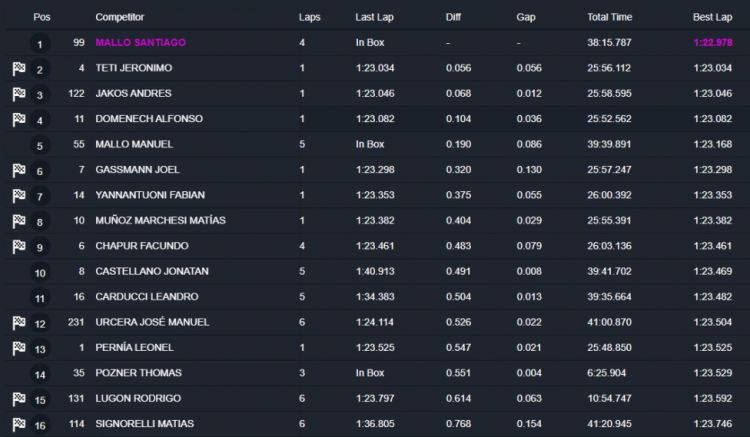This screenshot has height=437, width=750.
Task: Click the checkered flag beside Signorelli Matias
Action: tap(18, 424)
